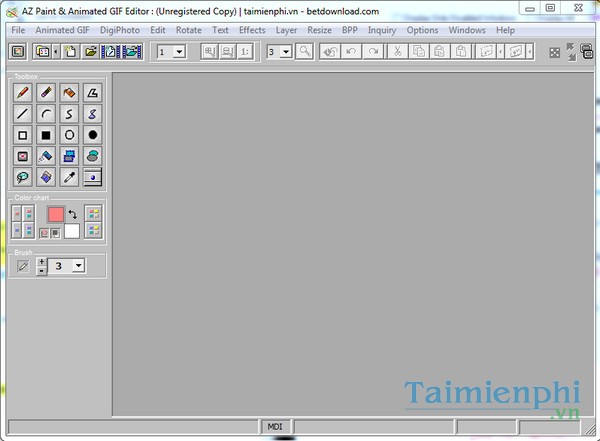Click the Copy button
Screen dimensions: 600x441
click(419, 51)
